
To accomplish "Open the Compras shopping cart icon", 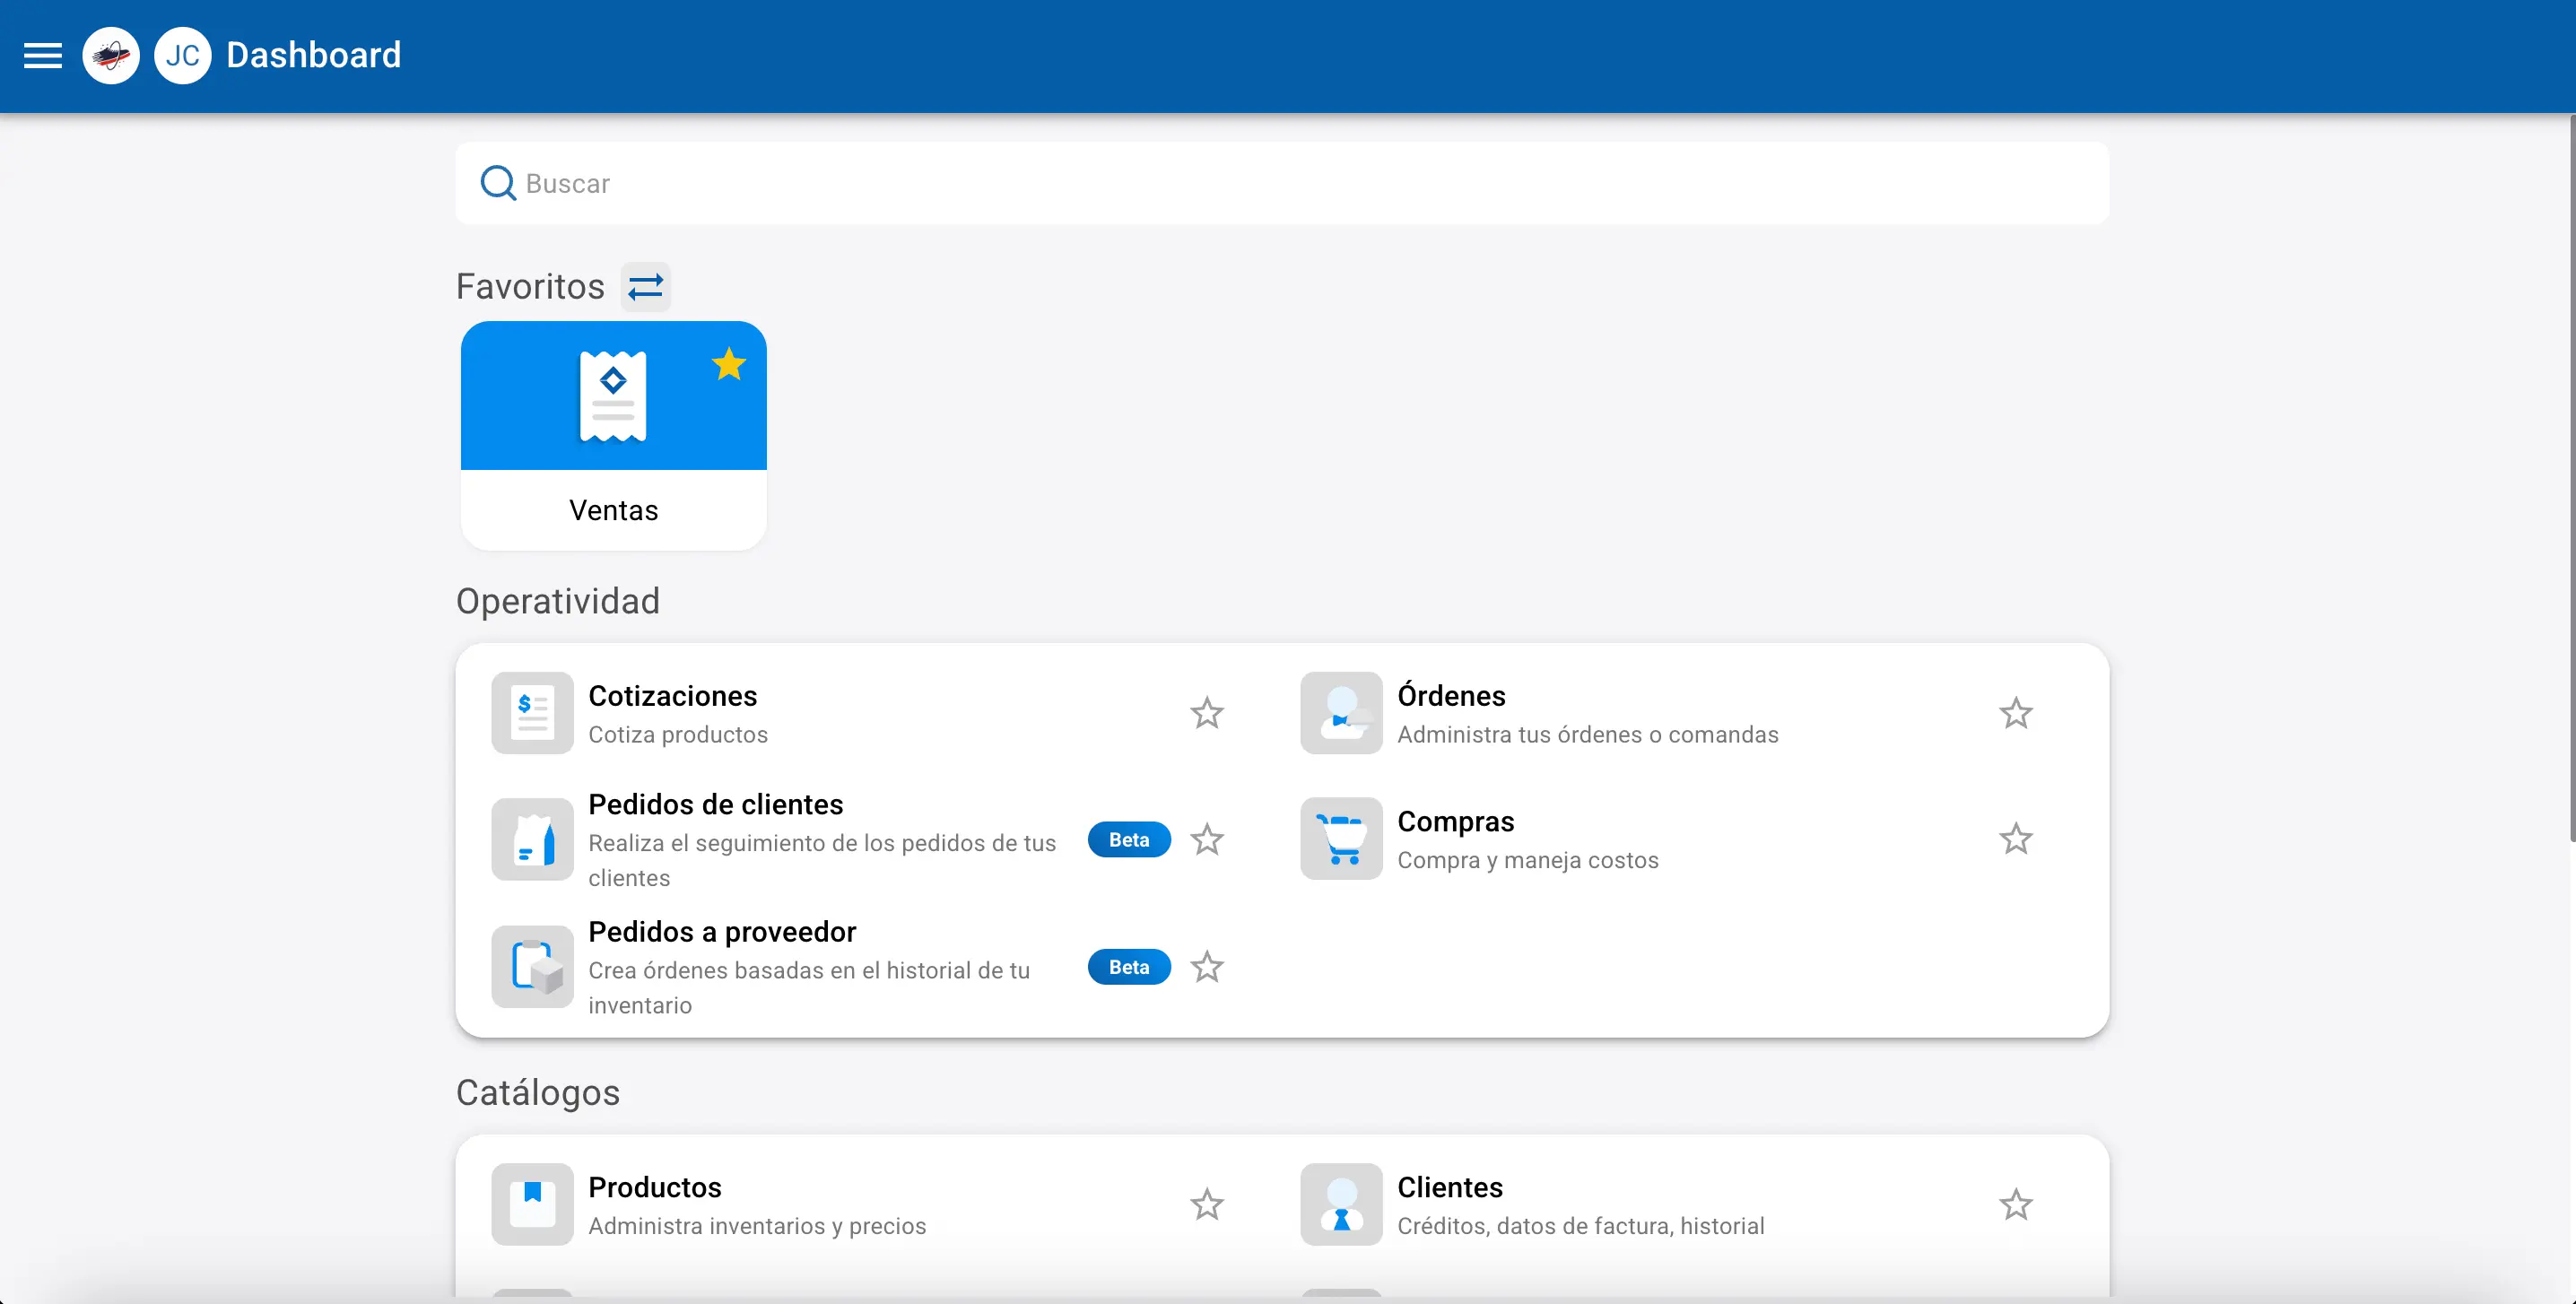I will tap(1341, 839).
